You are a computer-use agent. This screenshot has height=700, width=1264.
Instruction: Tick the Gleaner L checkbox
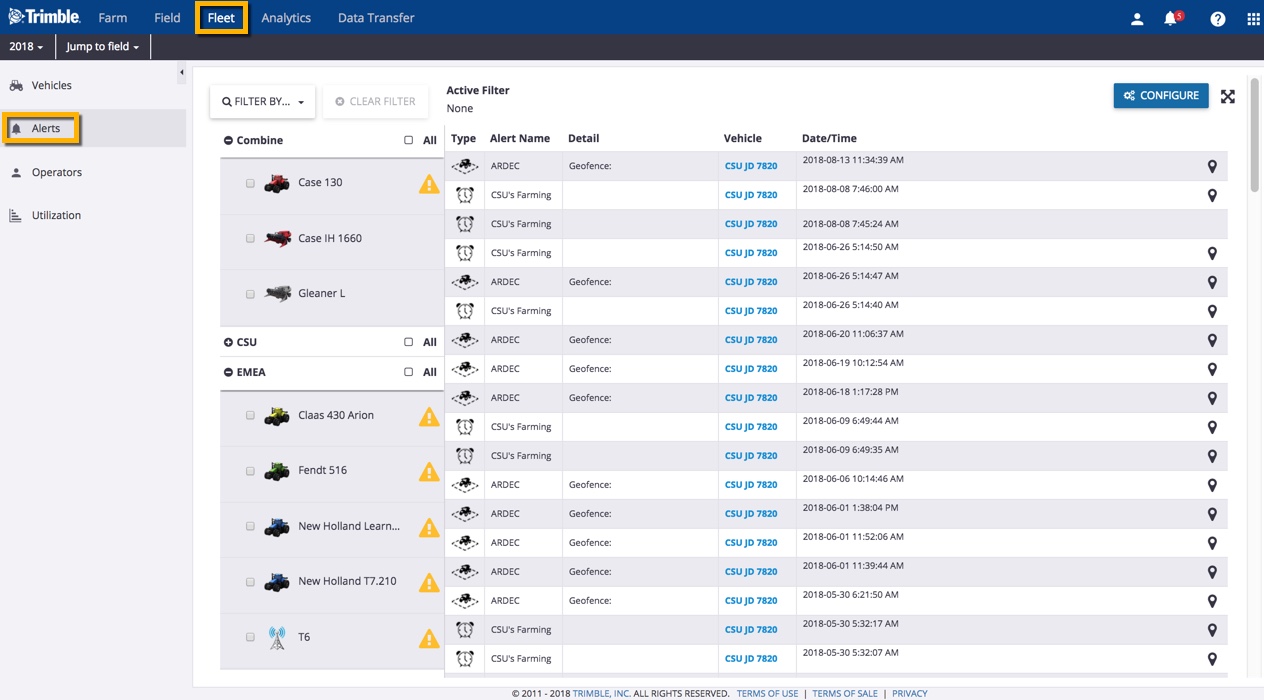click(x=250, y=295)
